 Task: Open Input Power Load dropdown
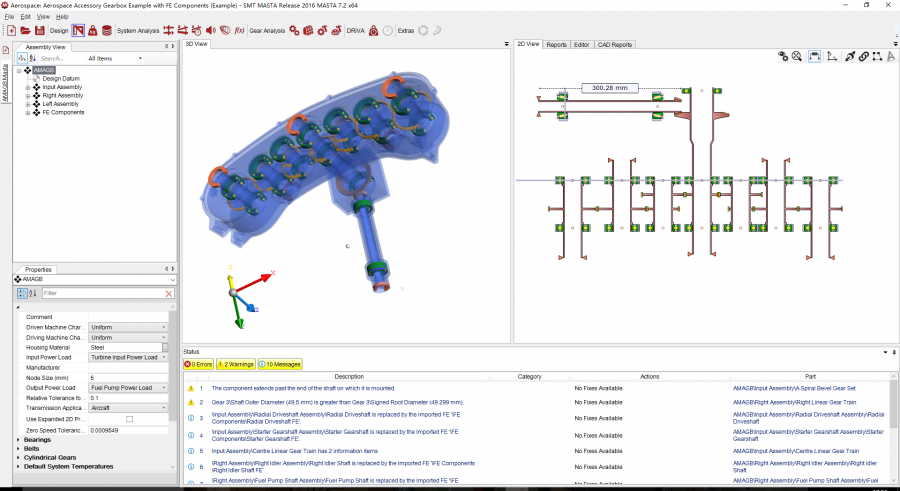coord(128,357)
